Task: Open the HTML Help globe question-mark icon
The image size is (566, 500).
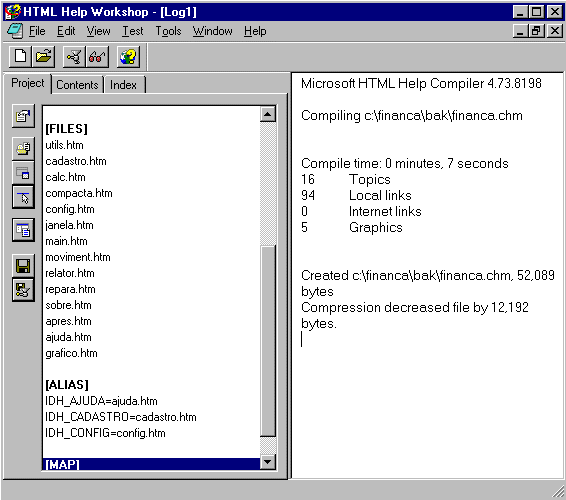Action: [x=129, y=57]
